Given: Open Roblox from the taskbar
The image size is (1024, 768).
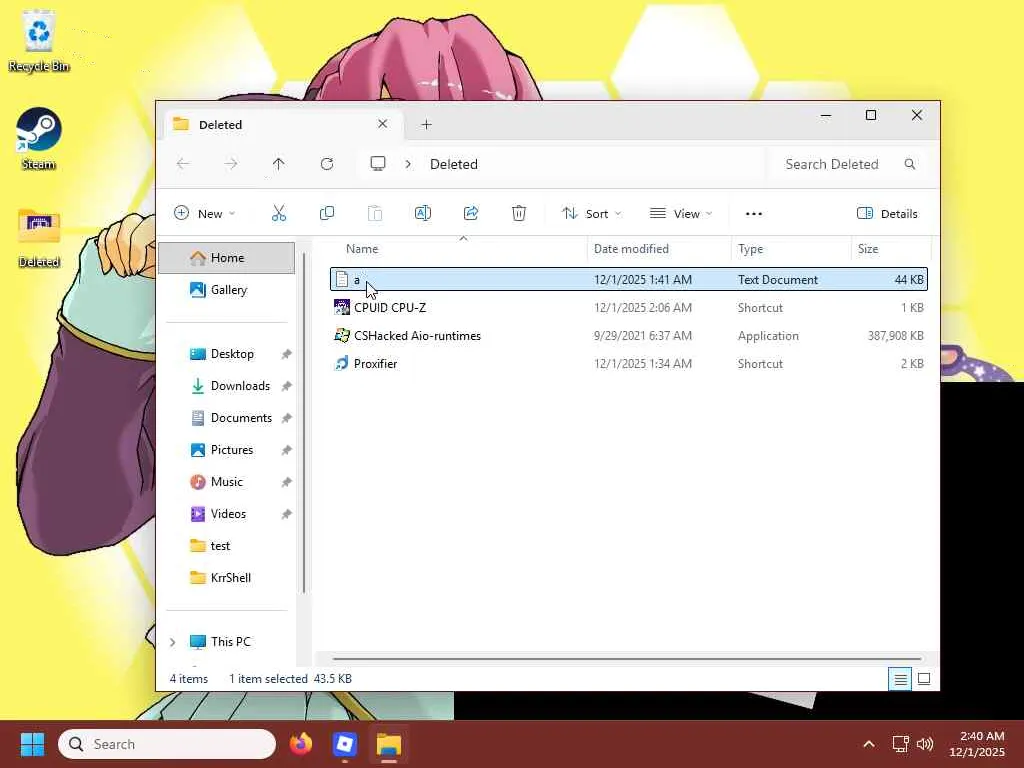Looking at the screenshot, I should pyautogui.click(x=344, y=744).
